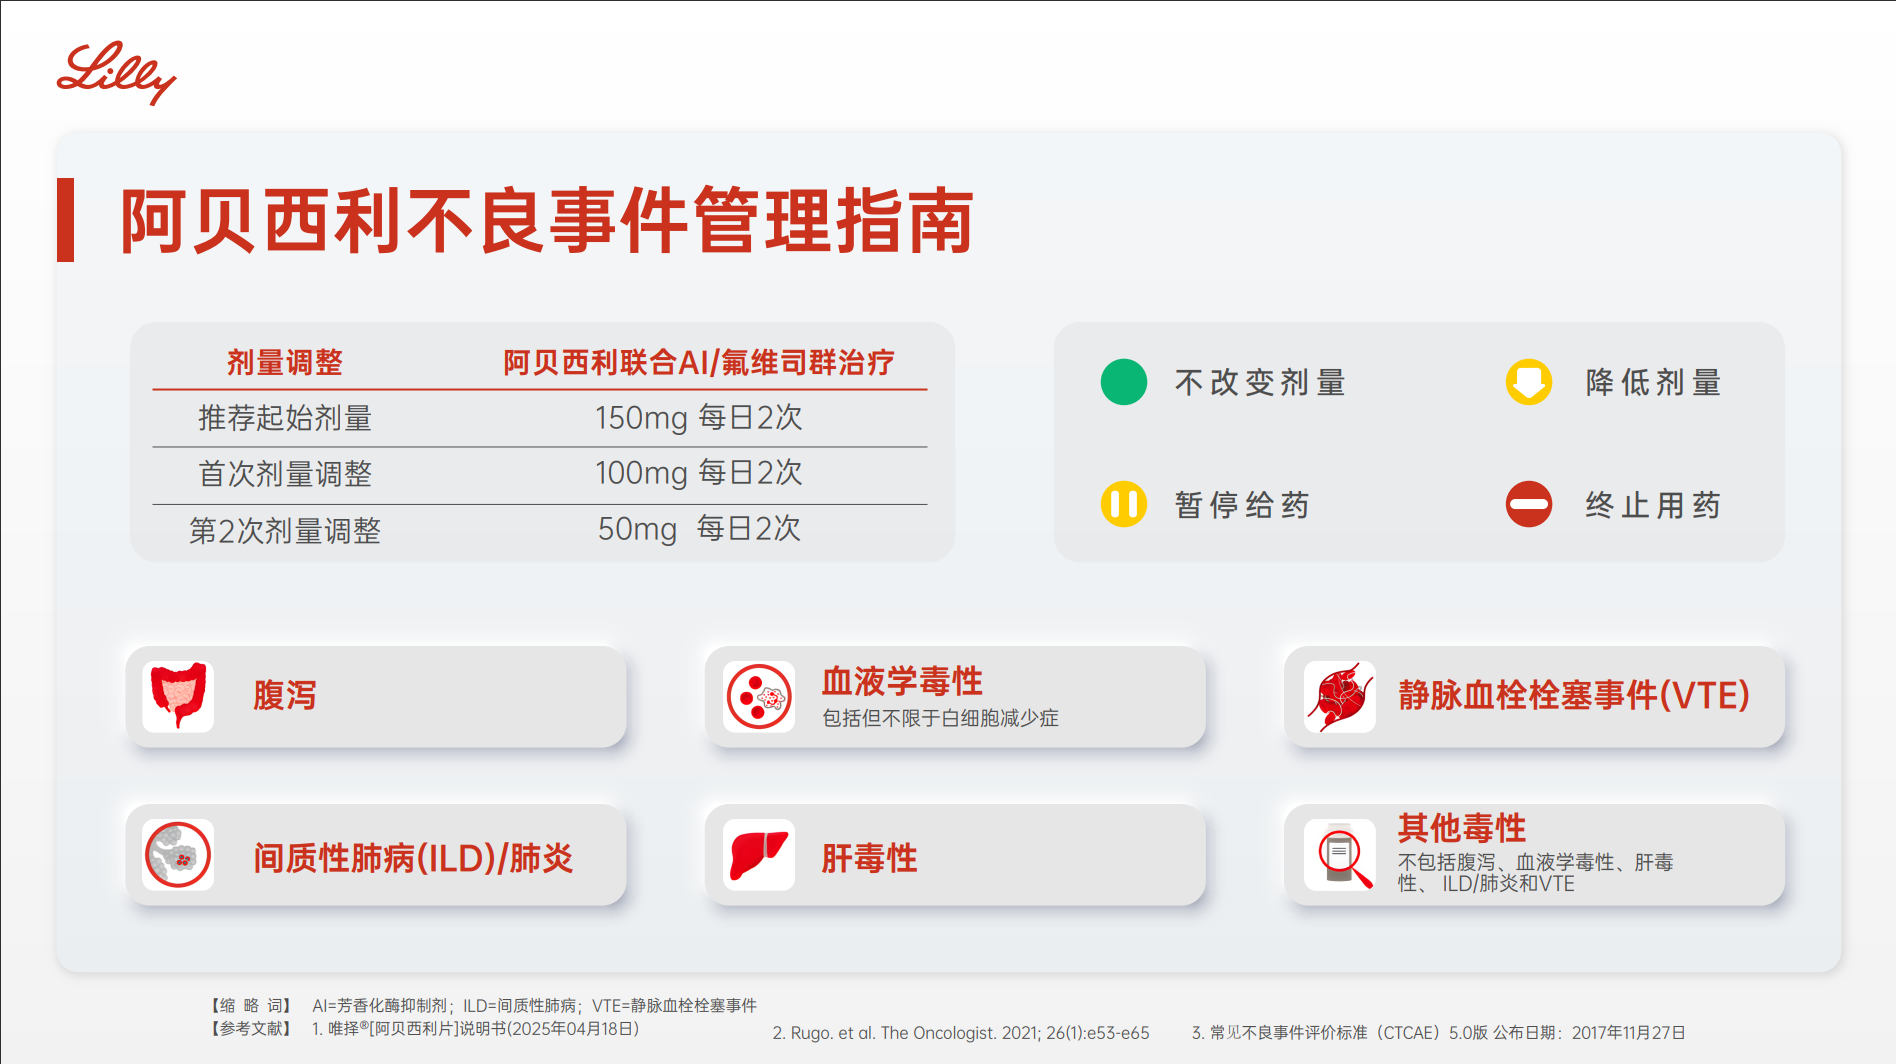Select the yellow pause icon for 暂停给药
Screen dimensions: 1896x1064
tap(1122, 505)
